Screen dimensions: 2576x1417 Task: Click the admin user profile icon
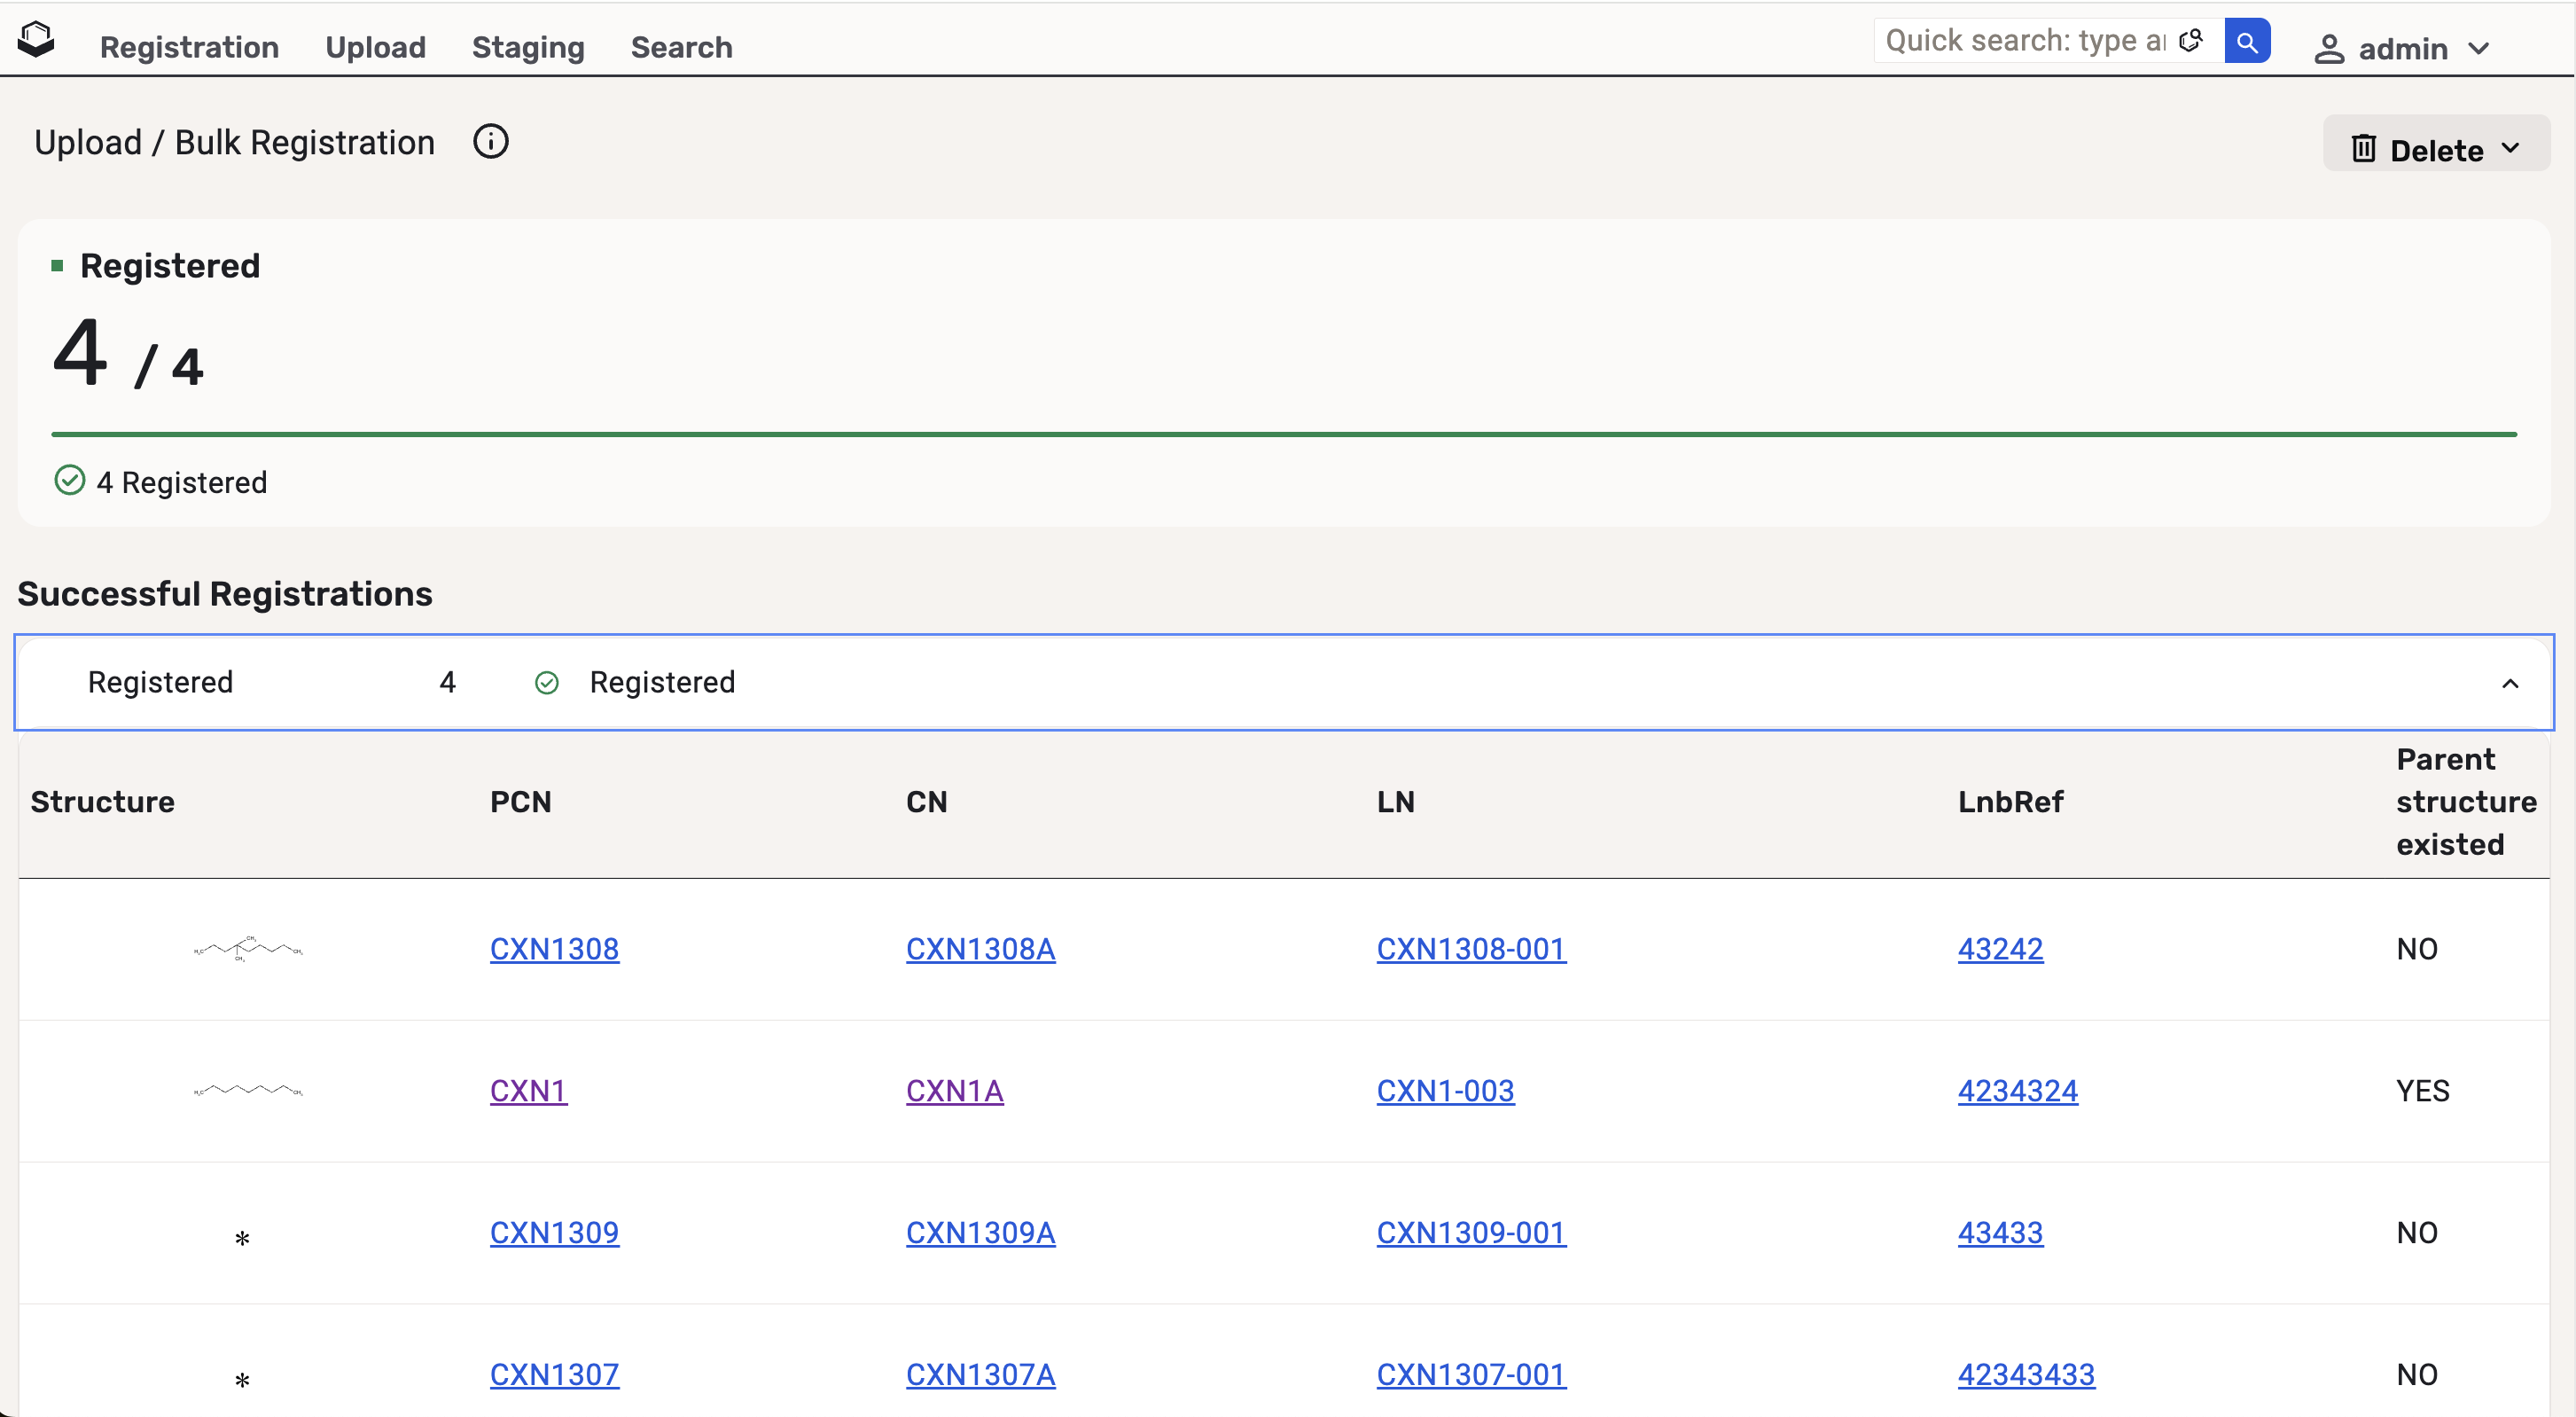pos(2329,49)
